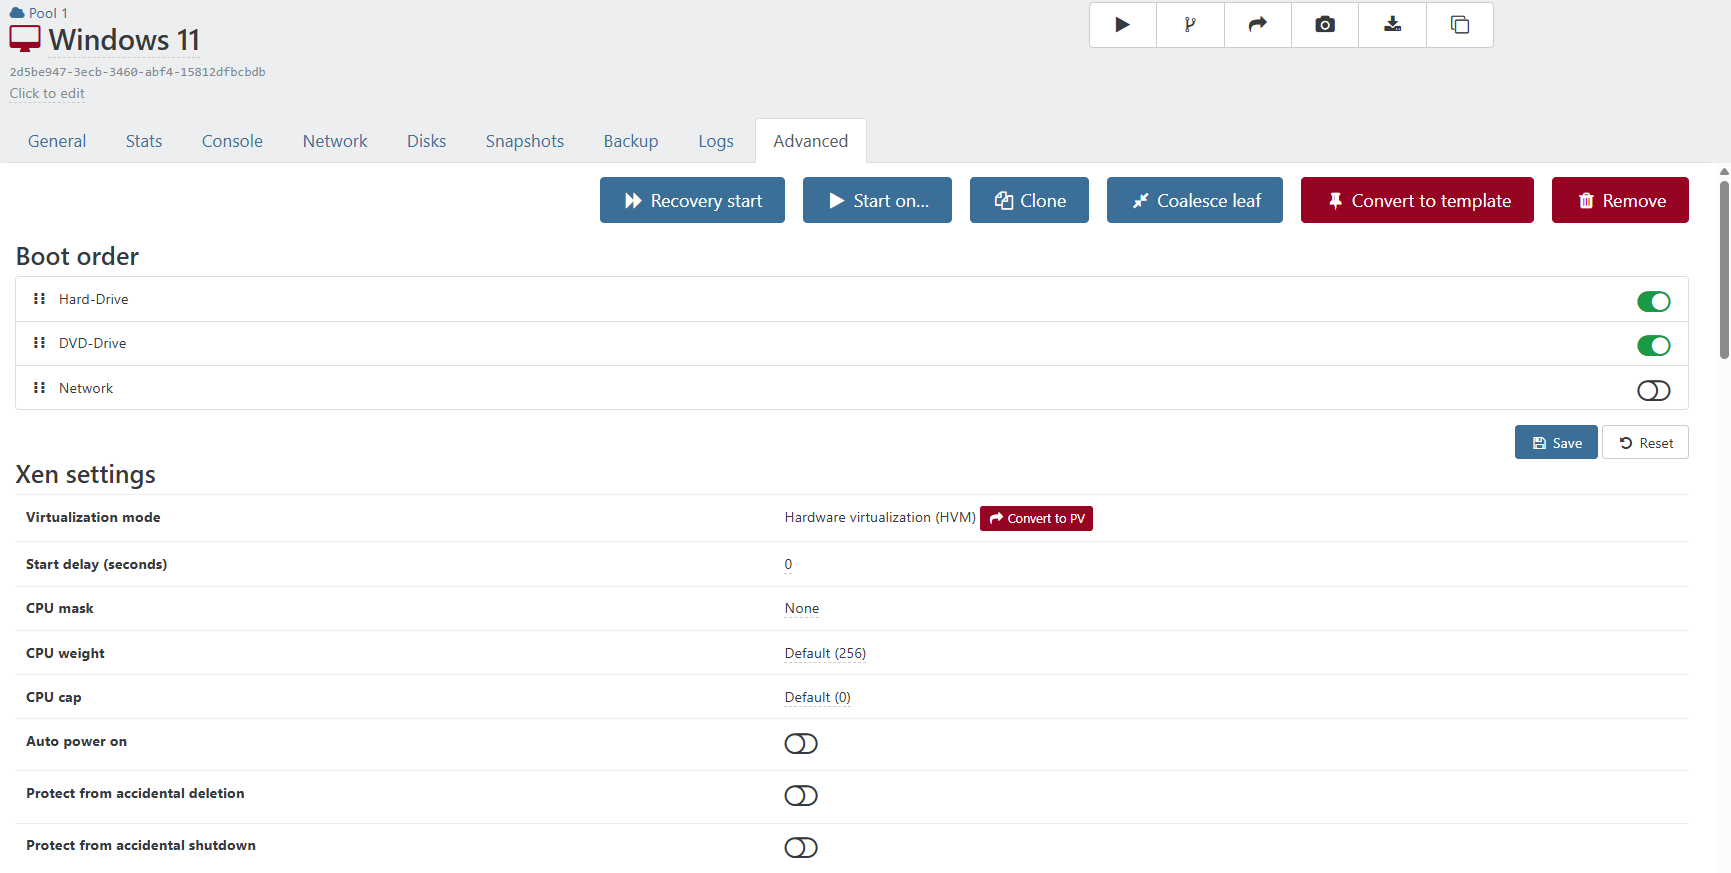Viewport: 1731px width, 873px height.
Task: Click the Hard-Drive boot entry label
Action: point(93,299)
